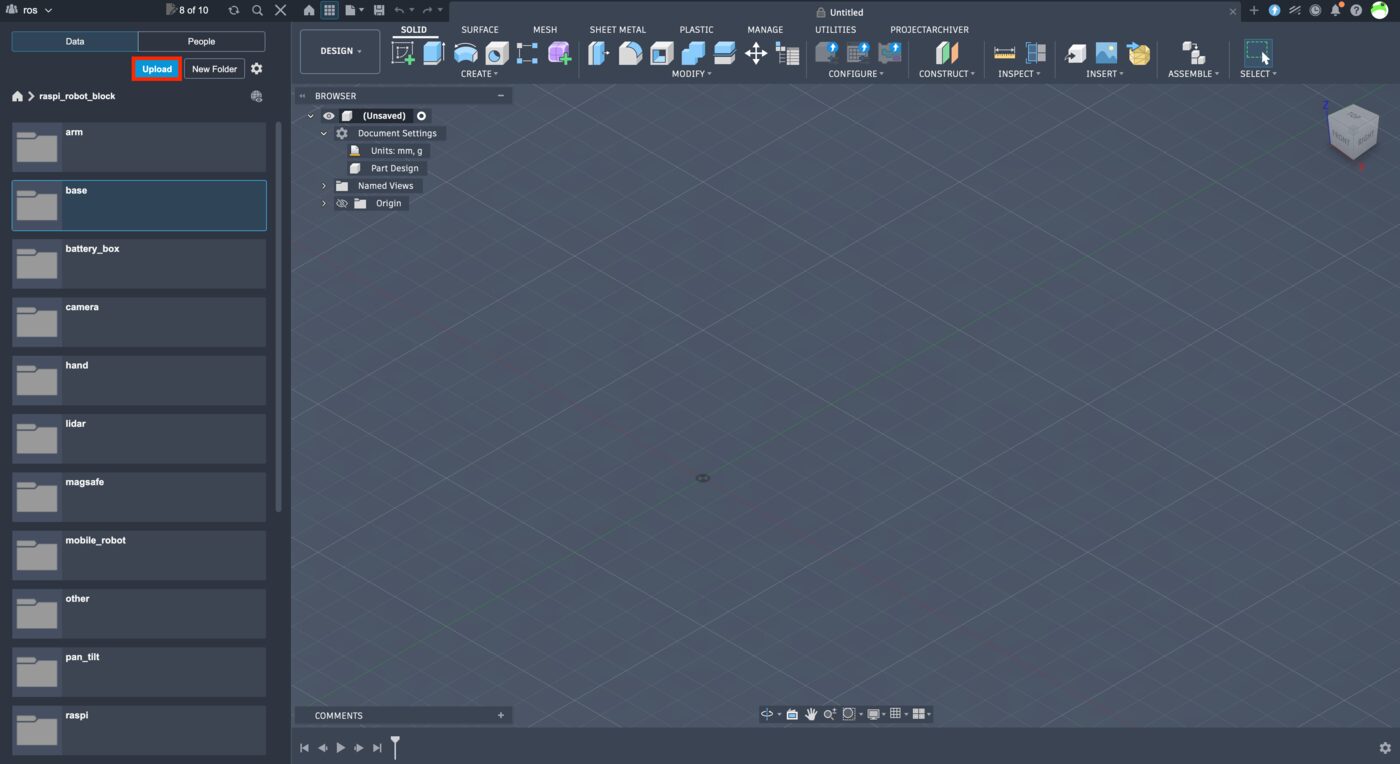This screenshot has width=1400, height=764.
Task: Click the timeline marker
Action: point(395,746)
